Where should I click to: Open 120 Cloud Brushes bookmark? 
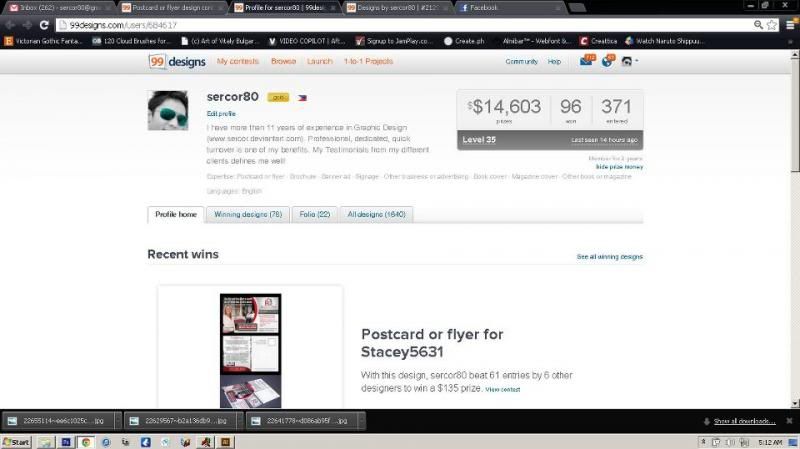131,41
